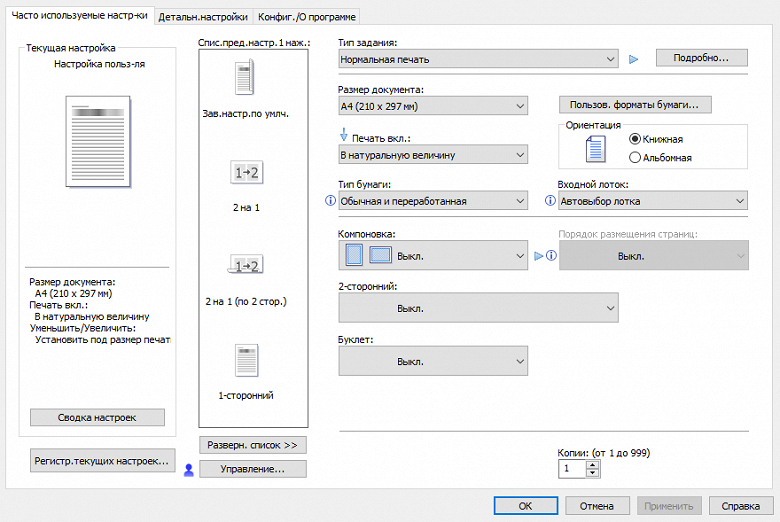The width and height of the screenshot is (780, 522).
Task: Select the default settings preset icon
Action: tap(245, 80)
